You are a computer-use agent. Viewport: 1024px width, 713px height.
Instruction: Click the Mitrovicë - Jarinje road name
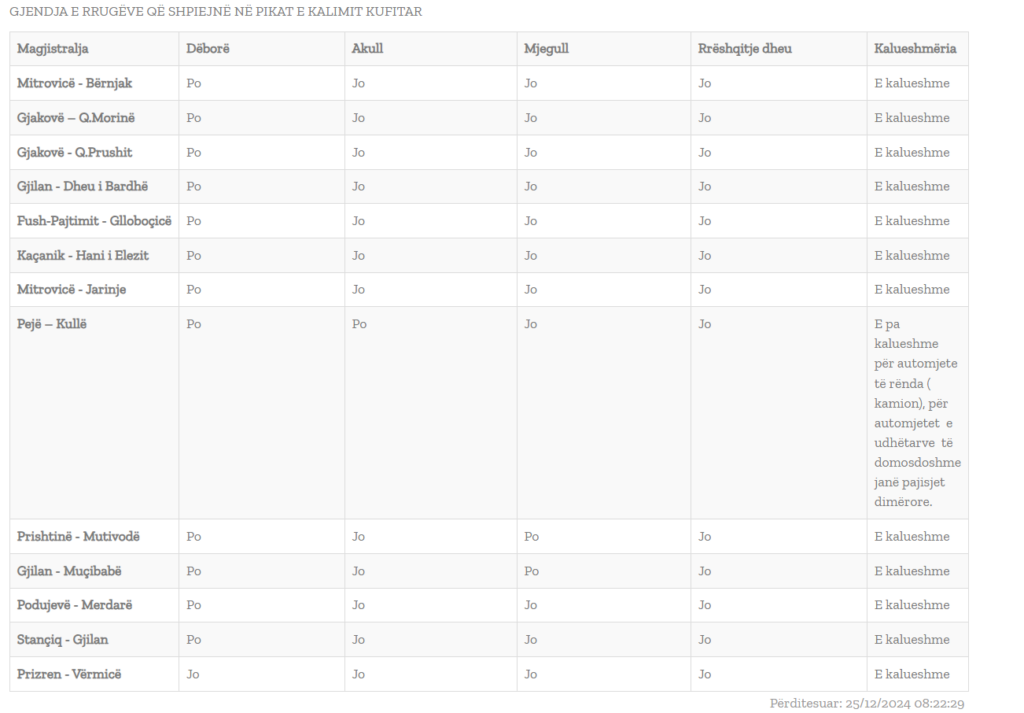click(72, 289)
